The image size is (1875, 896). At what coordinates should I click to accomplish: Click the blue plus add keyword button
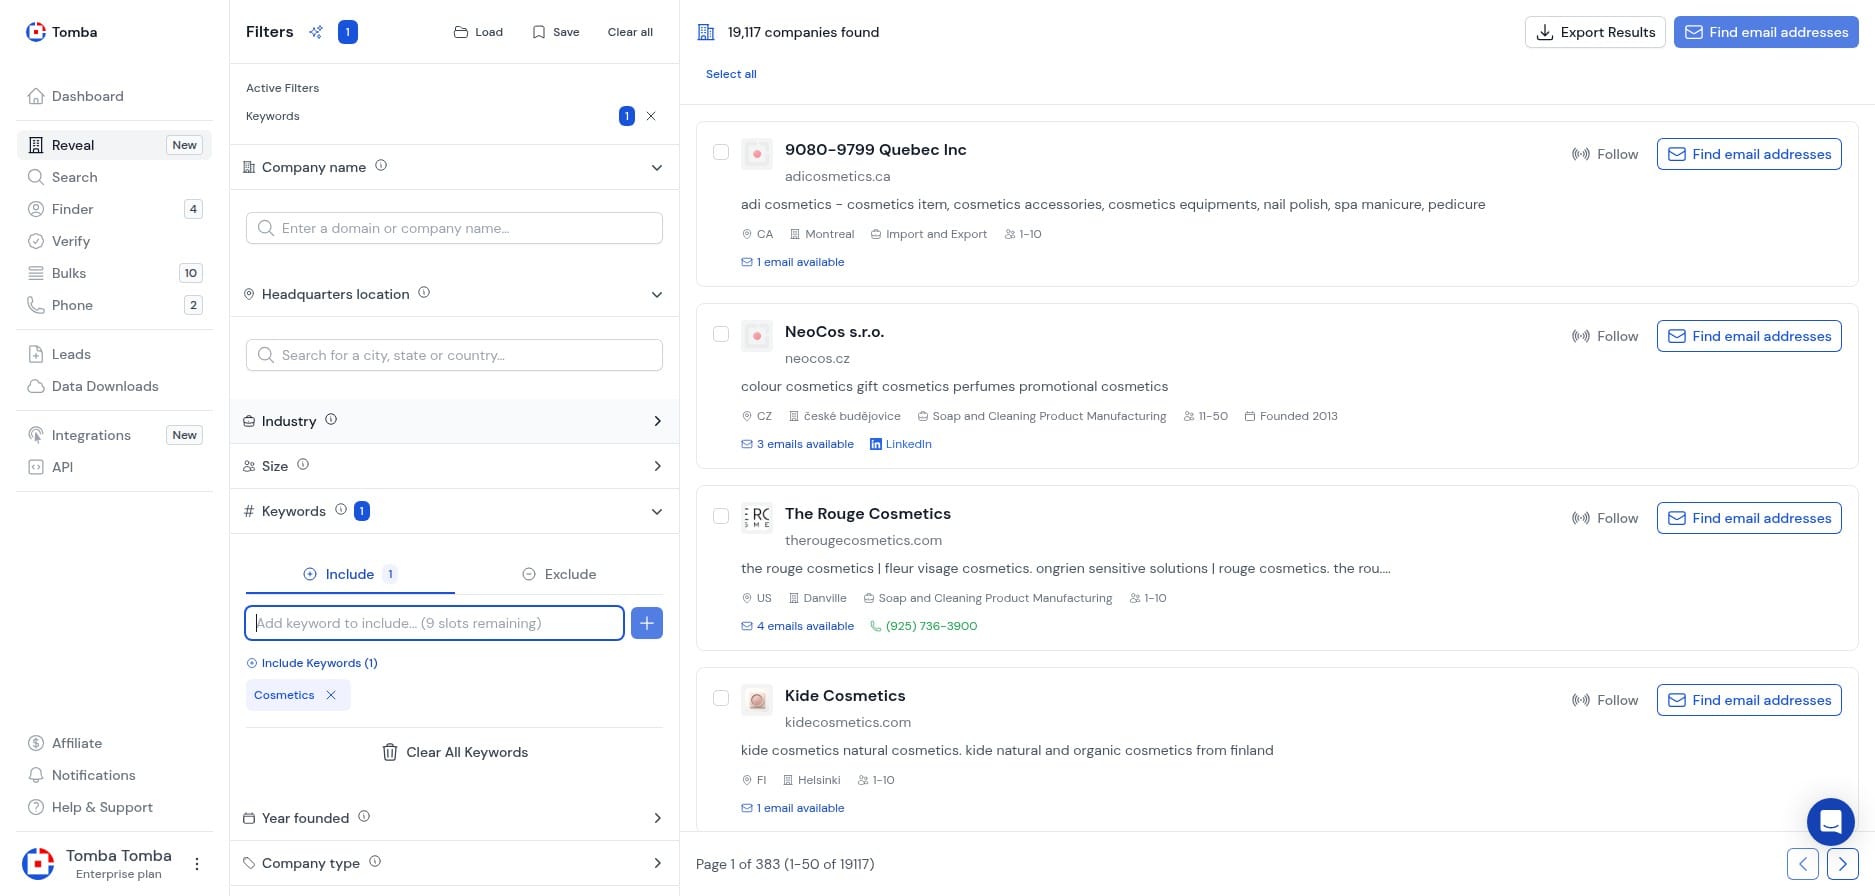point(647,623)
